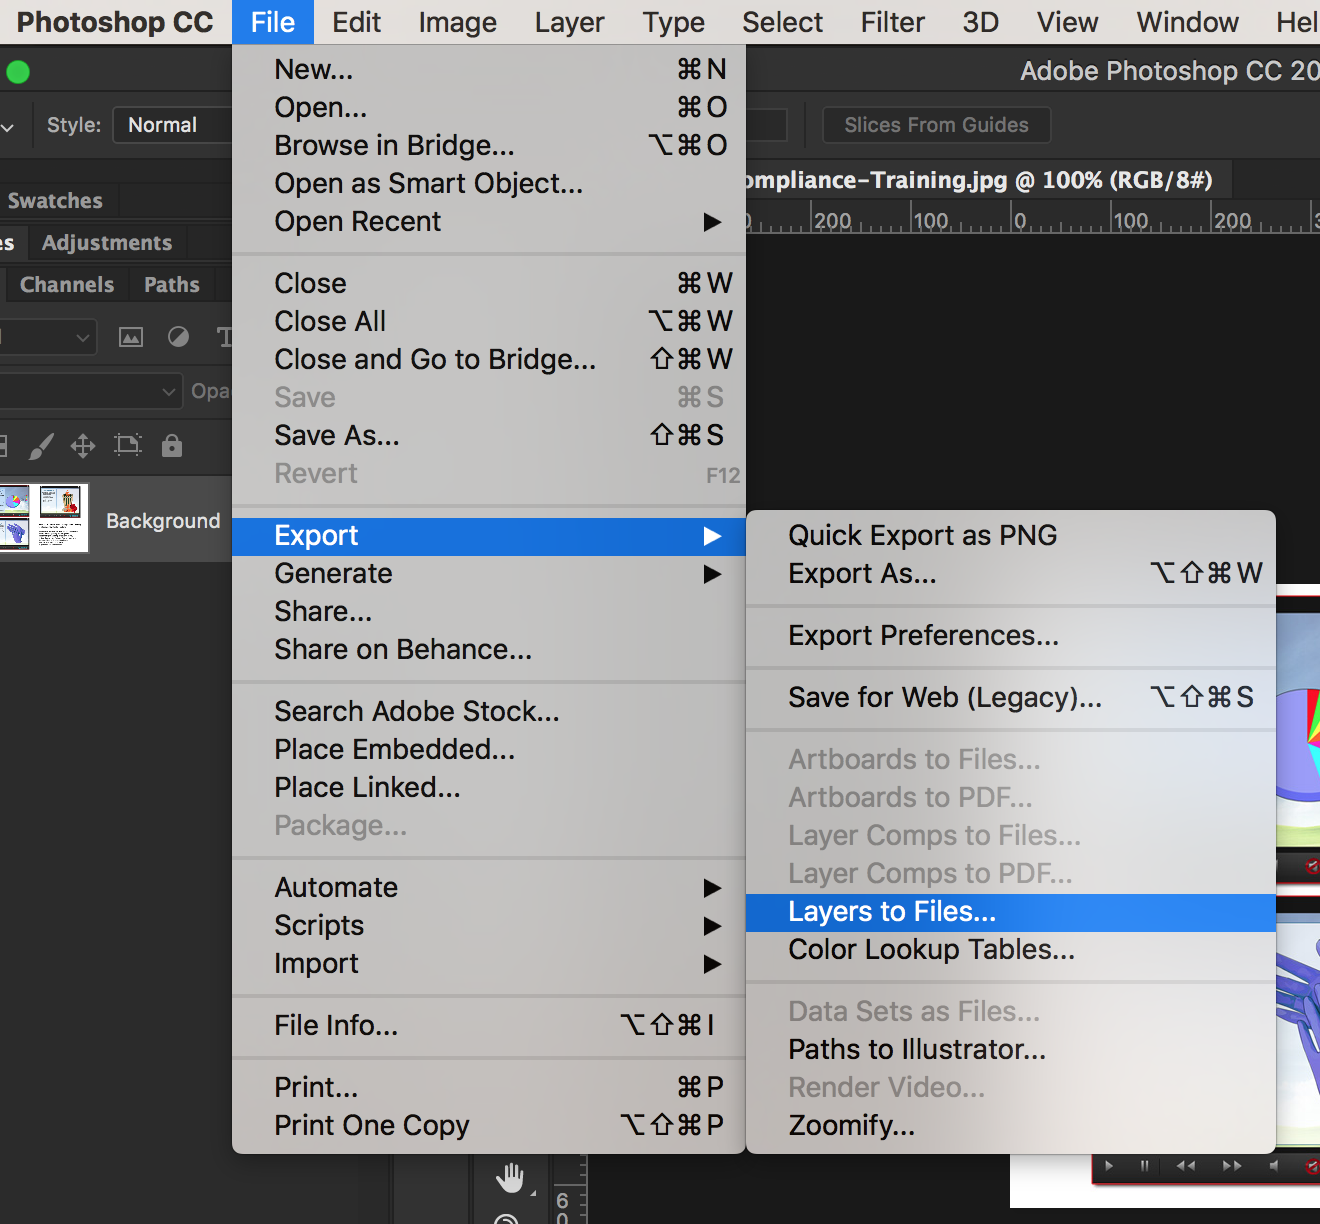
Task: Open the Edit menu
Action: (356, 22)
